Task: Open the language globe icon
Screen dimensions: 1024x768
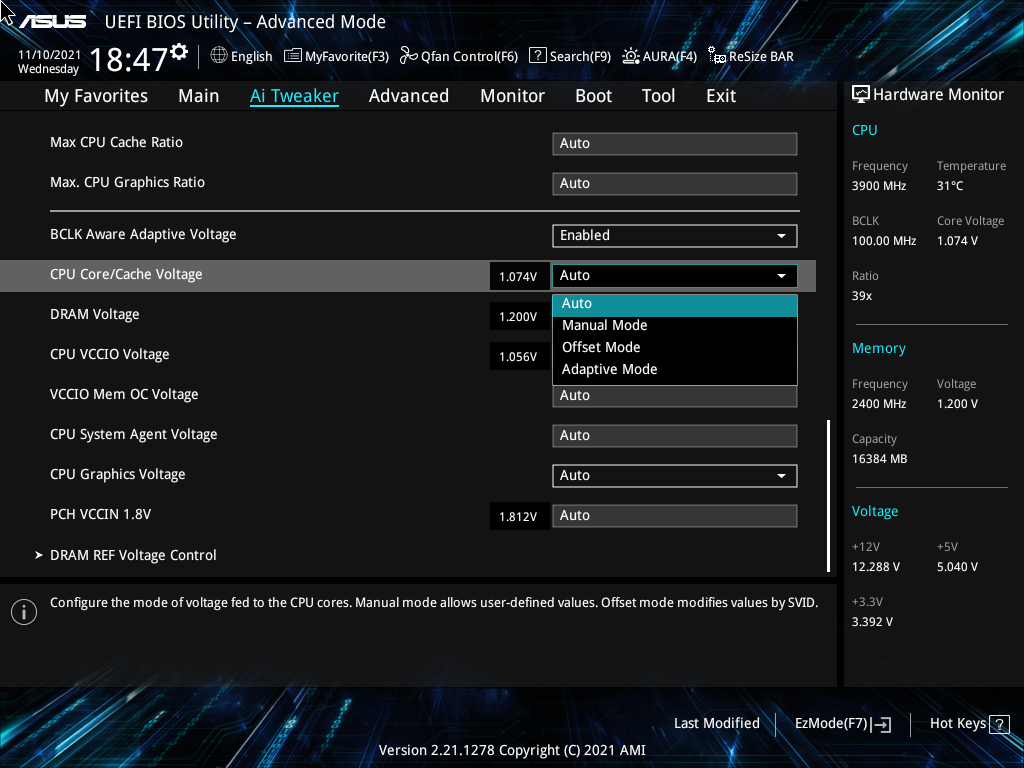Action: pos(219,56)
